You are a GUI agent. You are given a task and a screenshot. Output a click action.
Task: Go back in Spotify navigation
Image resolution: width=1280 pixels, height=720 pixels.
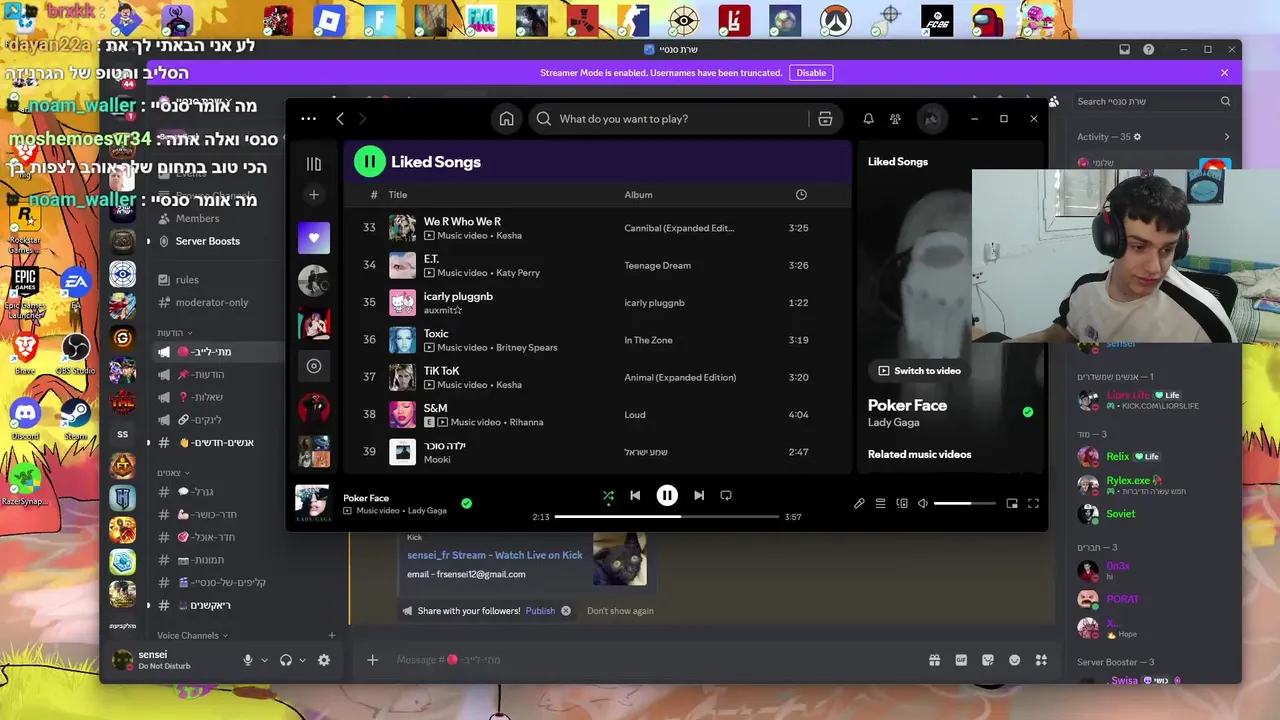pos(340,119)
